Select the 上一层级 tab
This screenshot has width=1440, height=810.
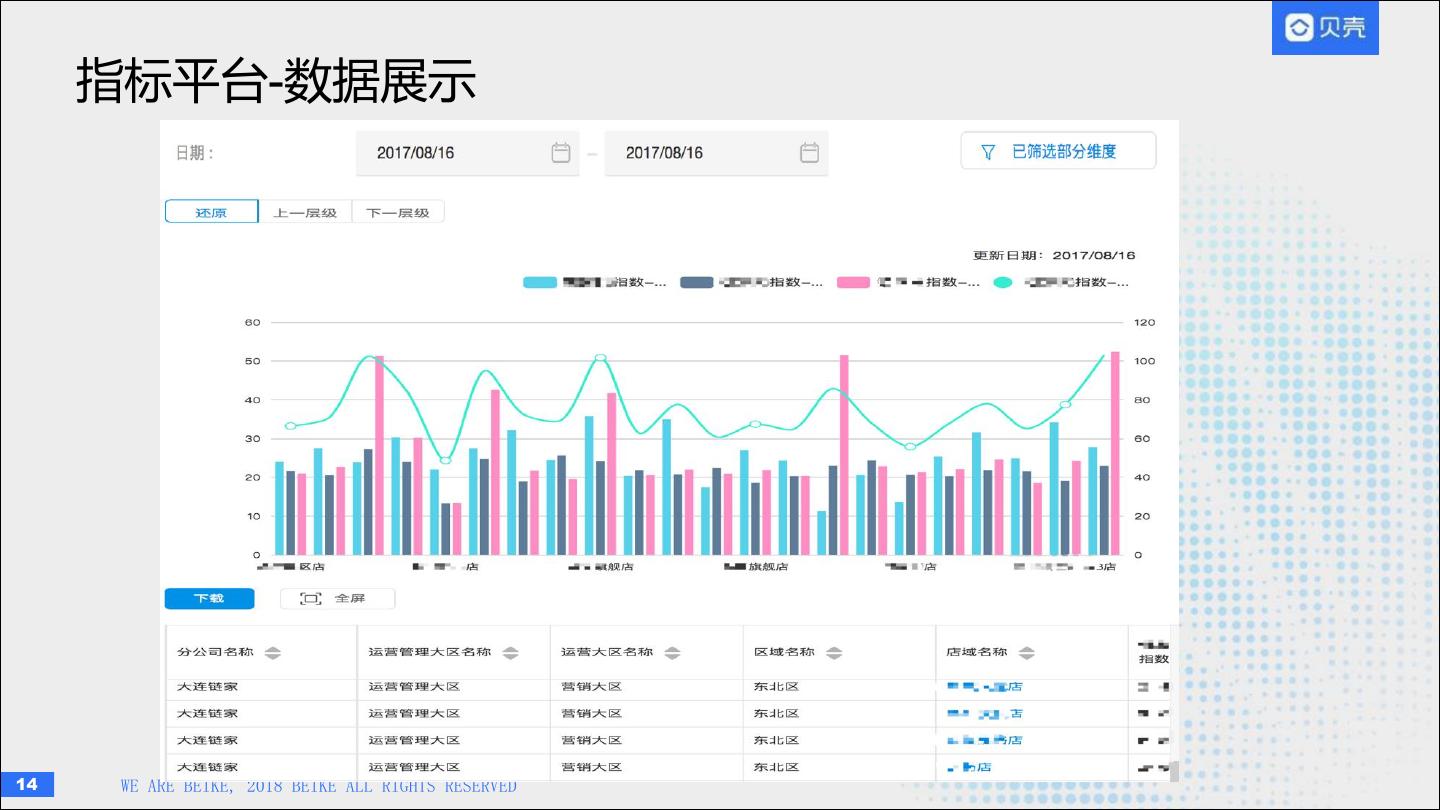305,212
